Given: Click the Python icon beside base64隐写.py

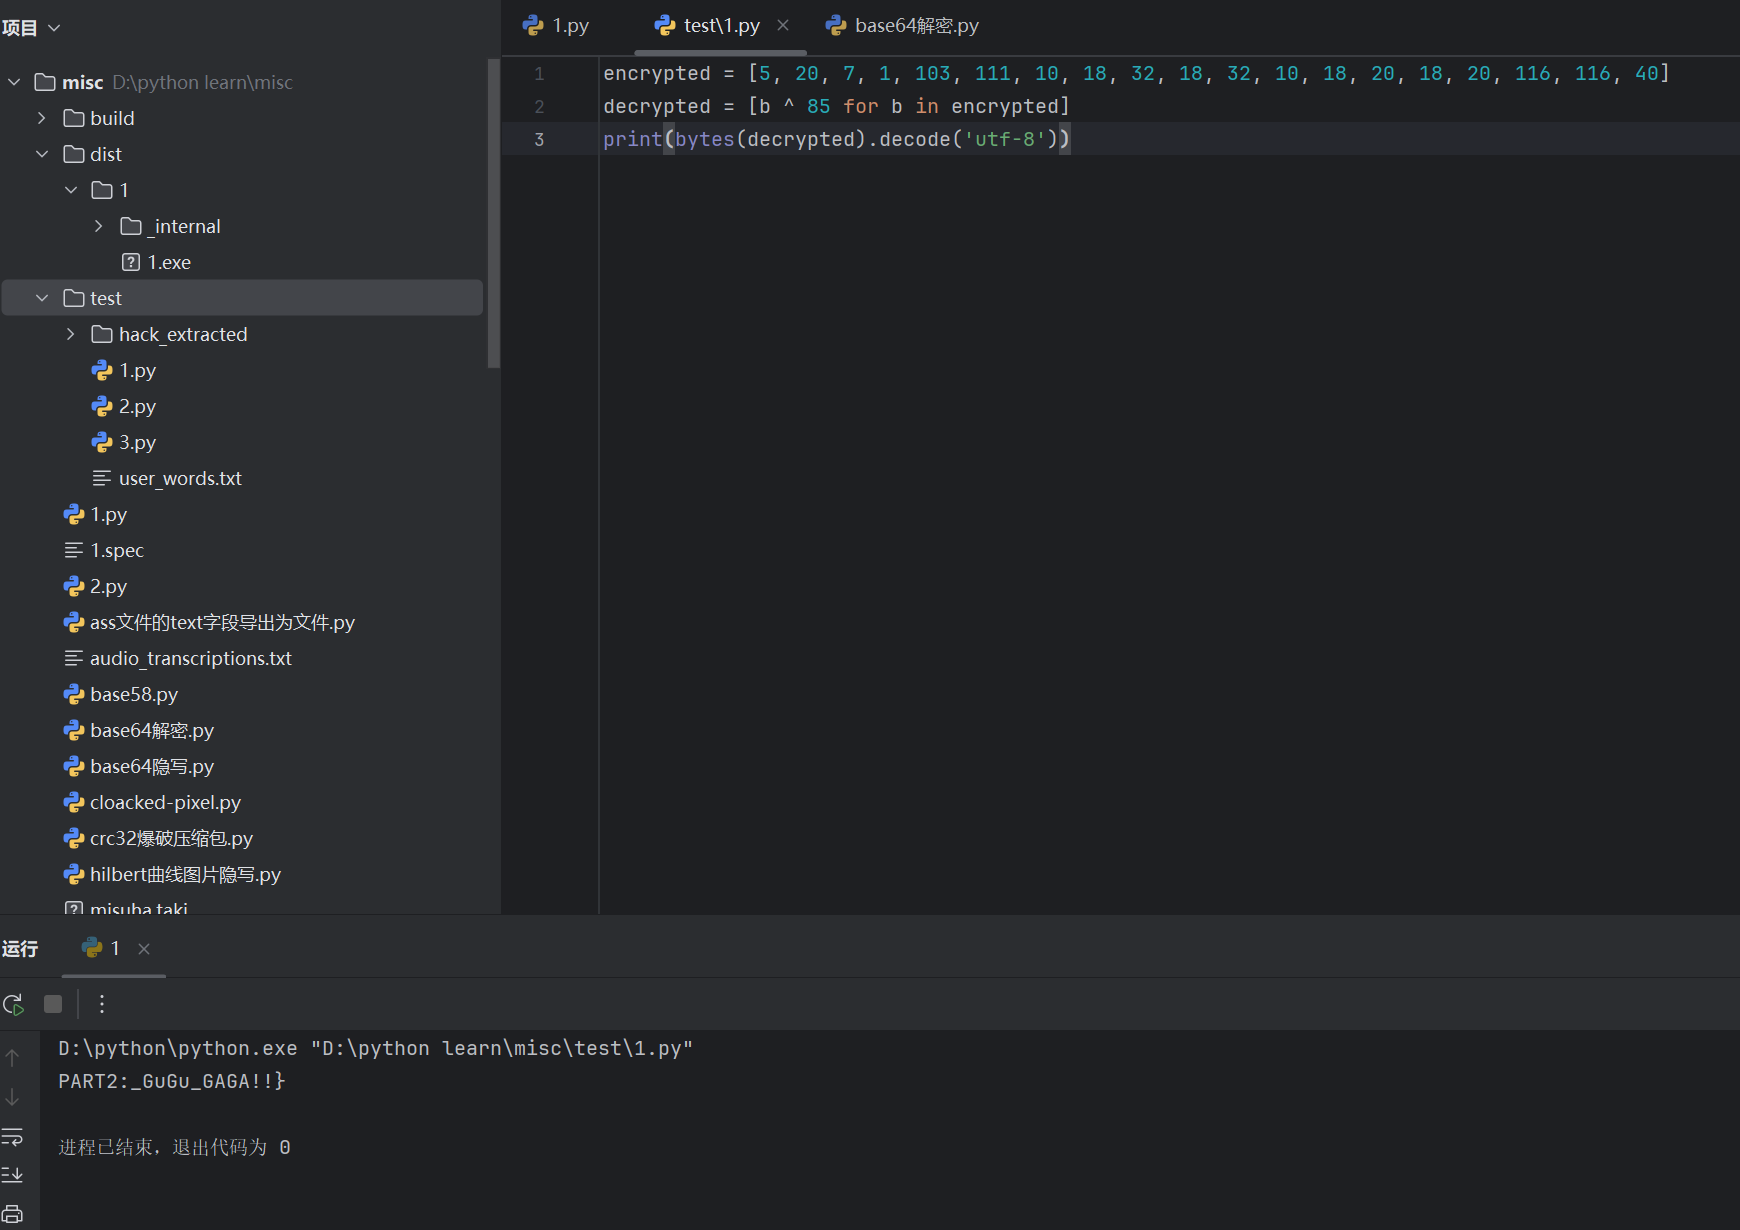Looking at the screenshot, I should (74, 766).
